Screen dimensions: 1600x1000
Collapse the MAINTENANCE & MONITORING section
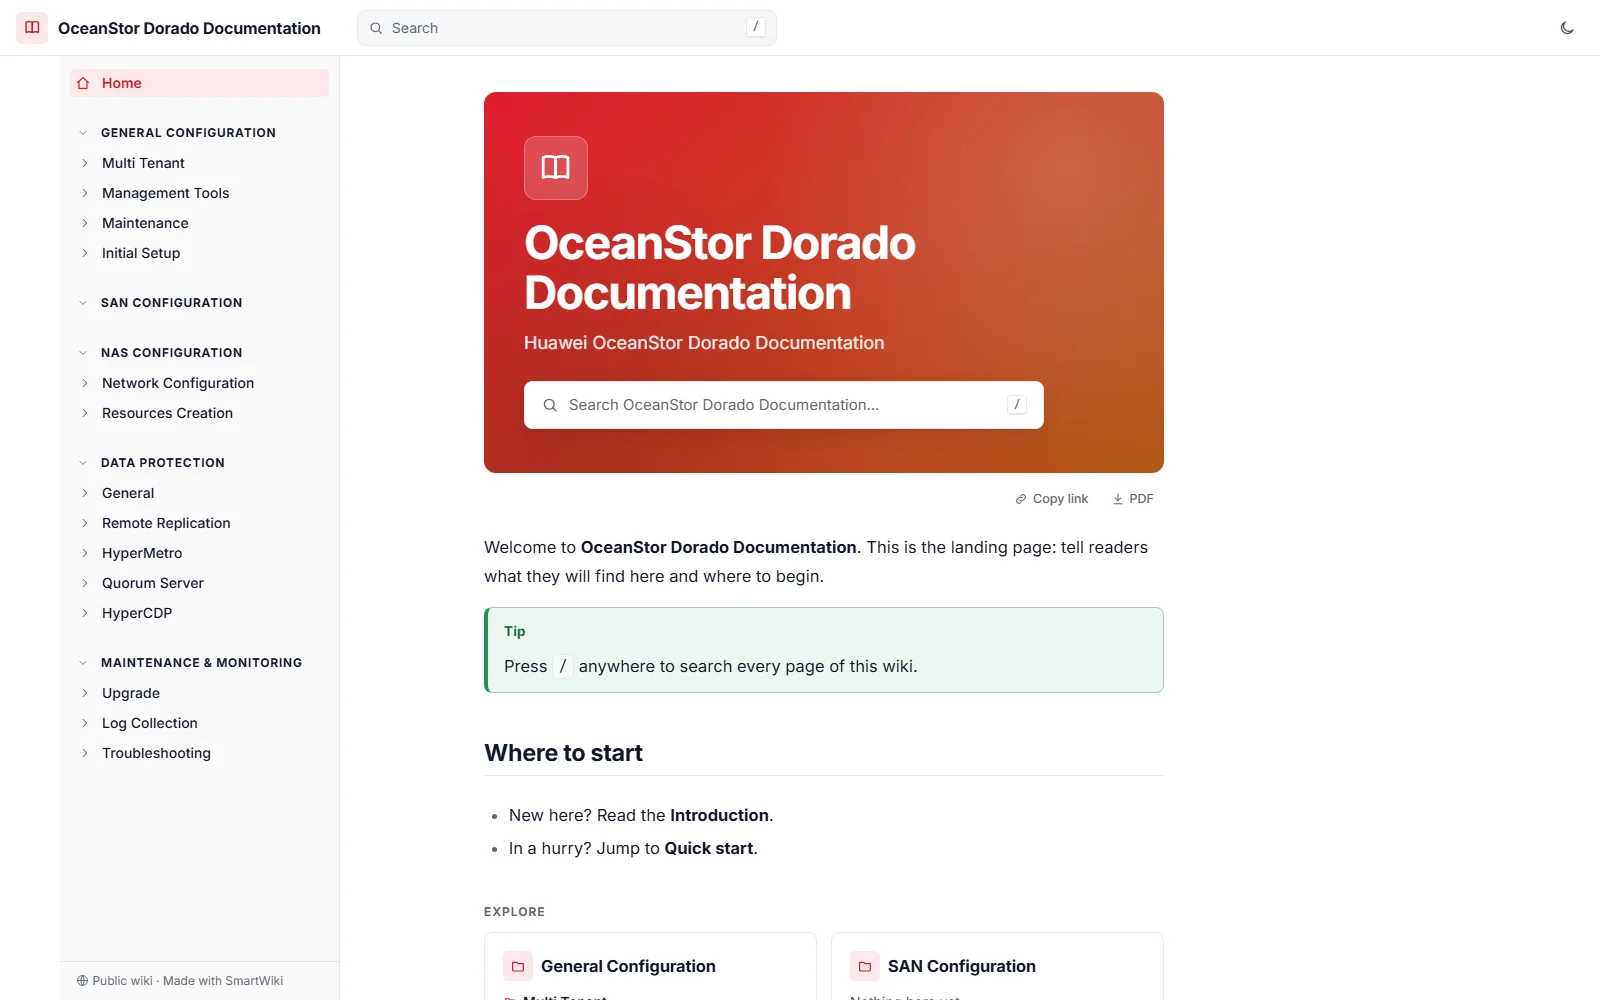point(83,663)
